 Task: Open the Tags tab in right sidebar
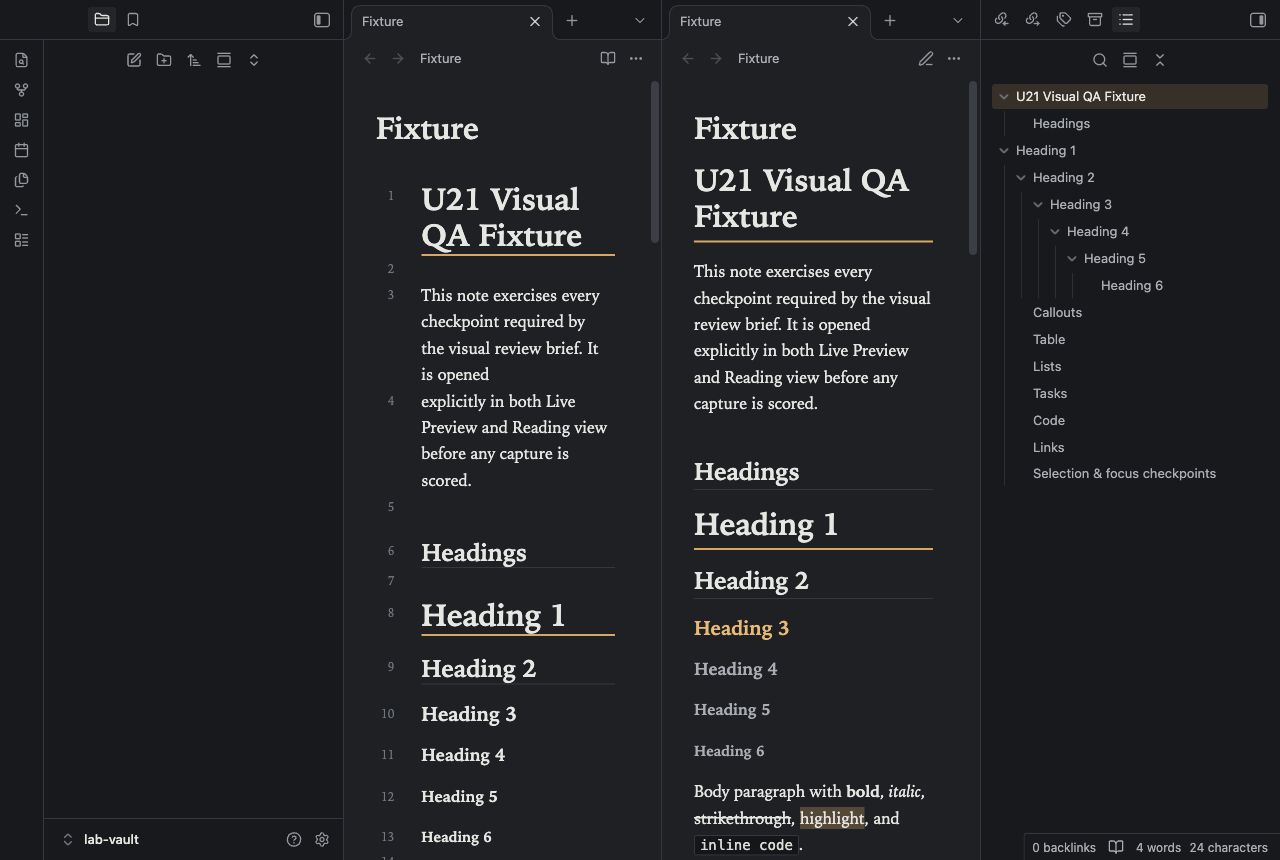coord(1064,19)
